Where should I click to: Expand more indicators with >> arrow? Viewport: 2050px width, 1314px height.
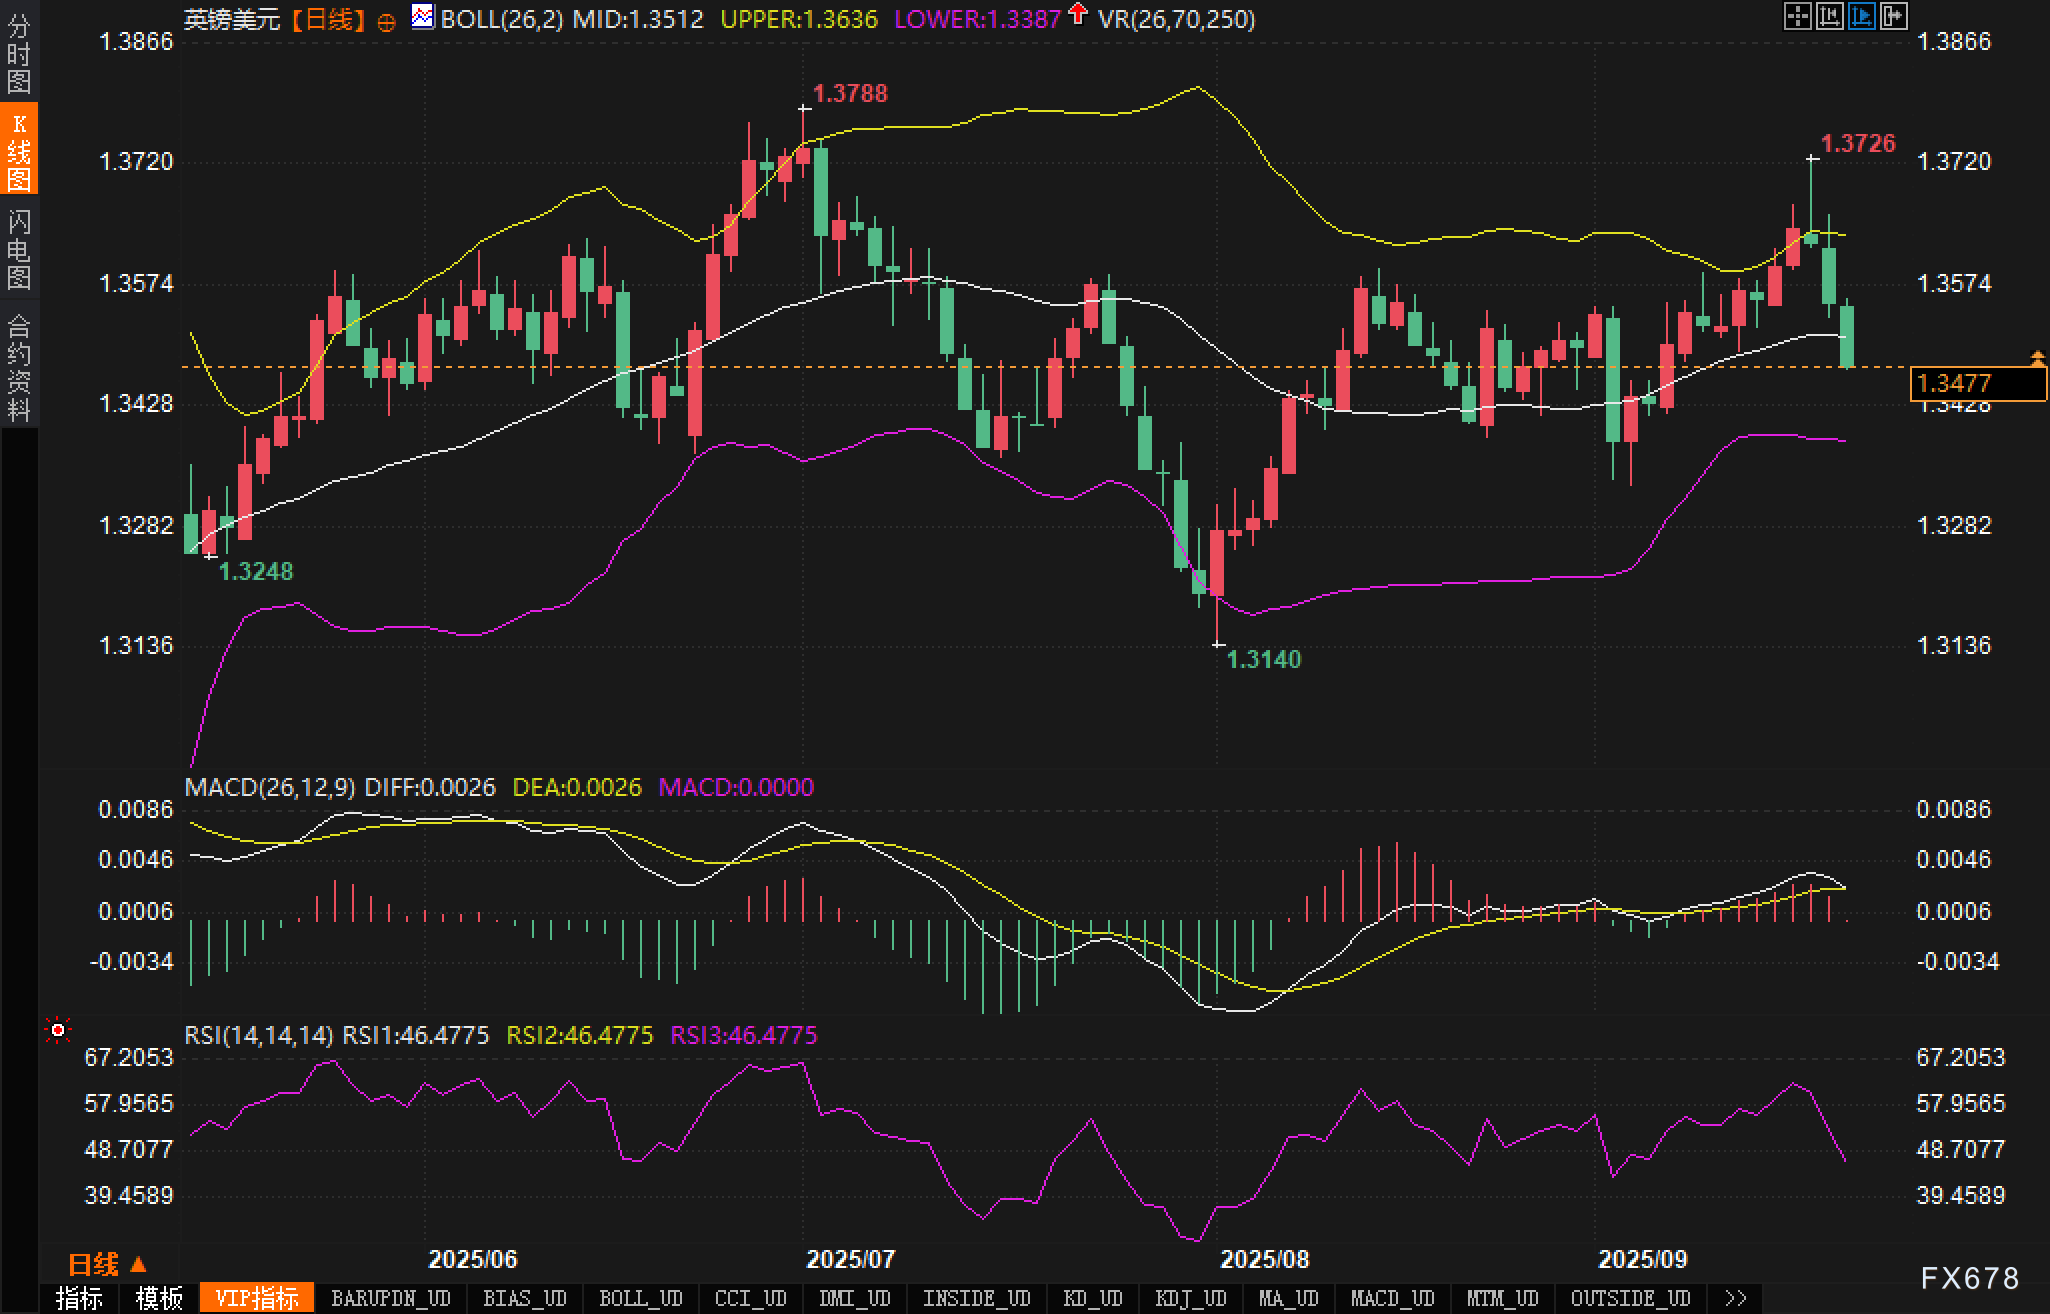[1735, 1298]
